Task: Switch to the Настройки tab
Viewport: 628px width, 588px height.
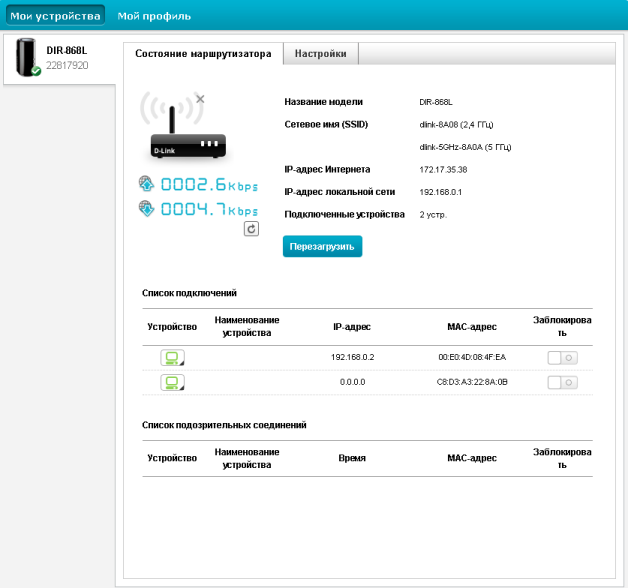Action: (320, 54)
